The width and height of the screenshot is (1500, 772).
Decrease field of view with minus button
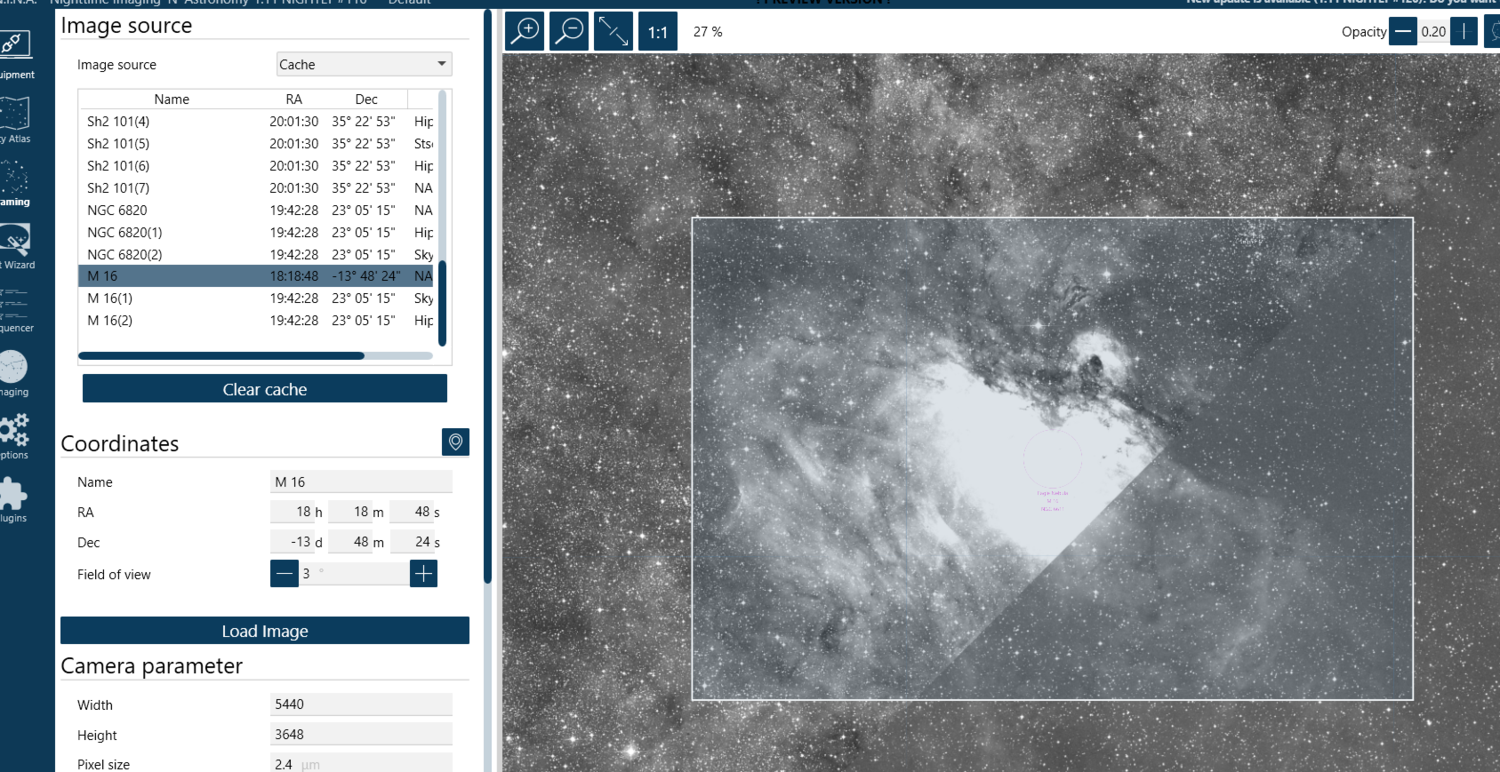pyautogui.click(x=284, y=573)
